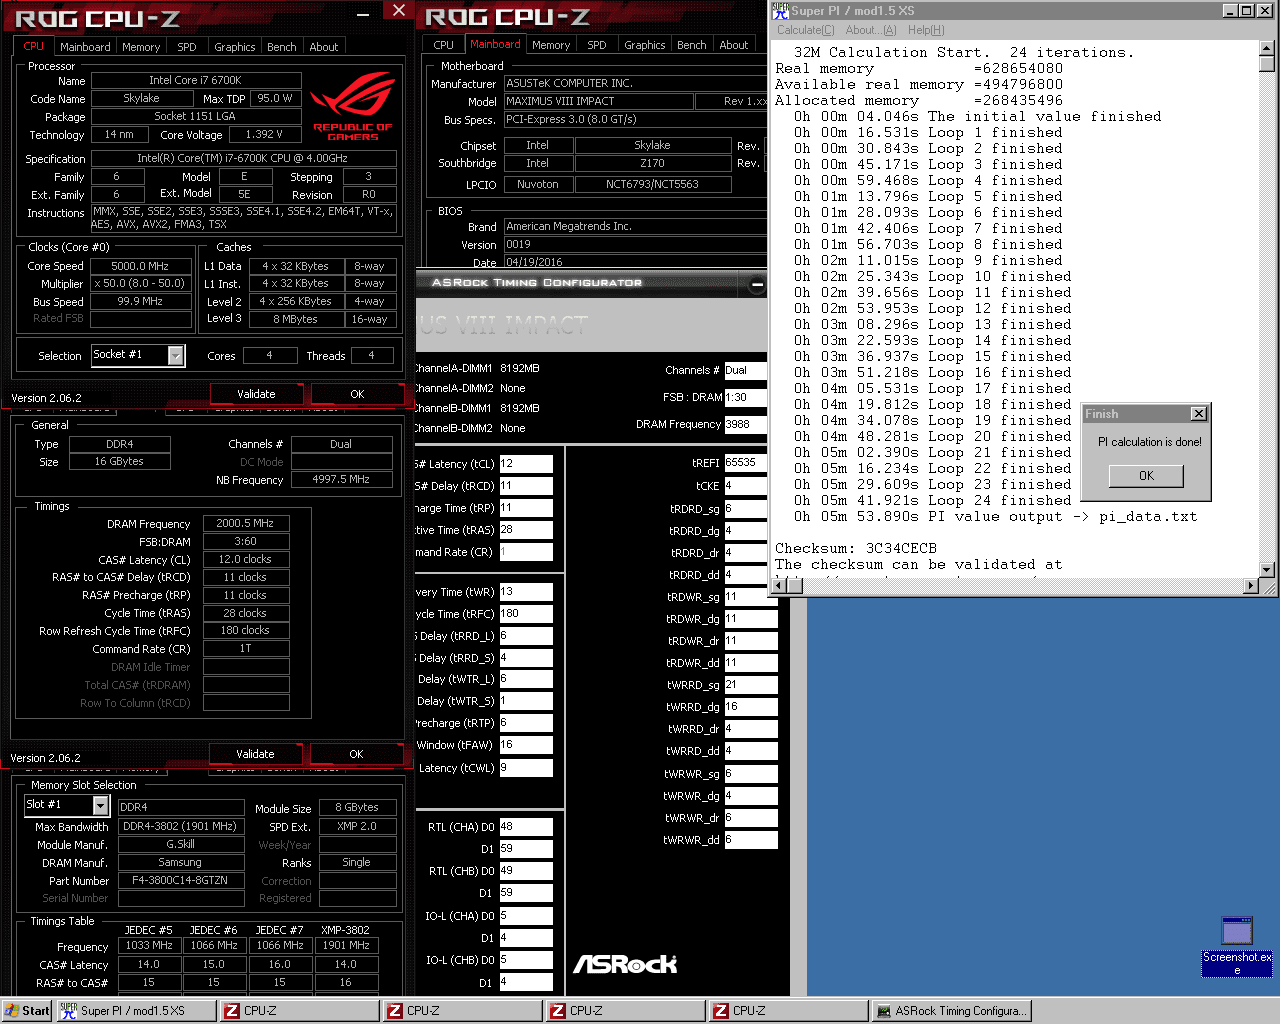Select Bench tab in motherboard CPU-Z window
The width and height of the screenshot is (1280, 1024).
(692, 45)
